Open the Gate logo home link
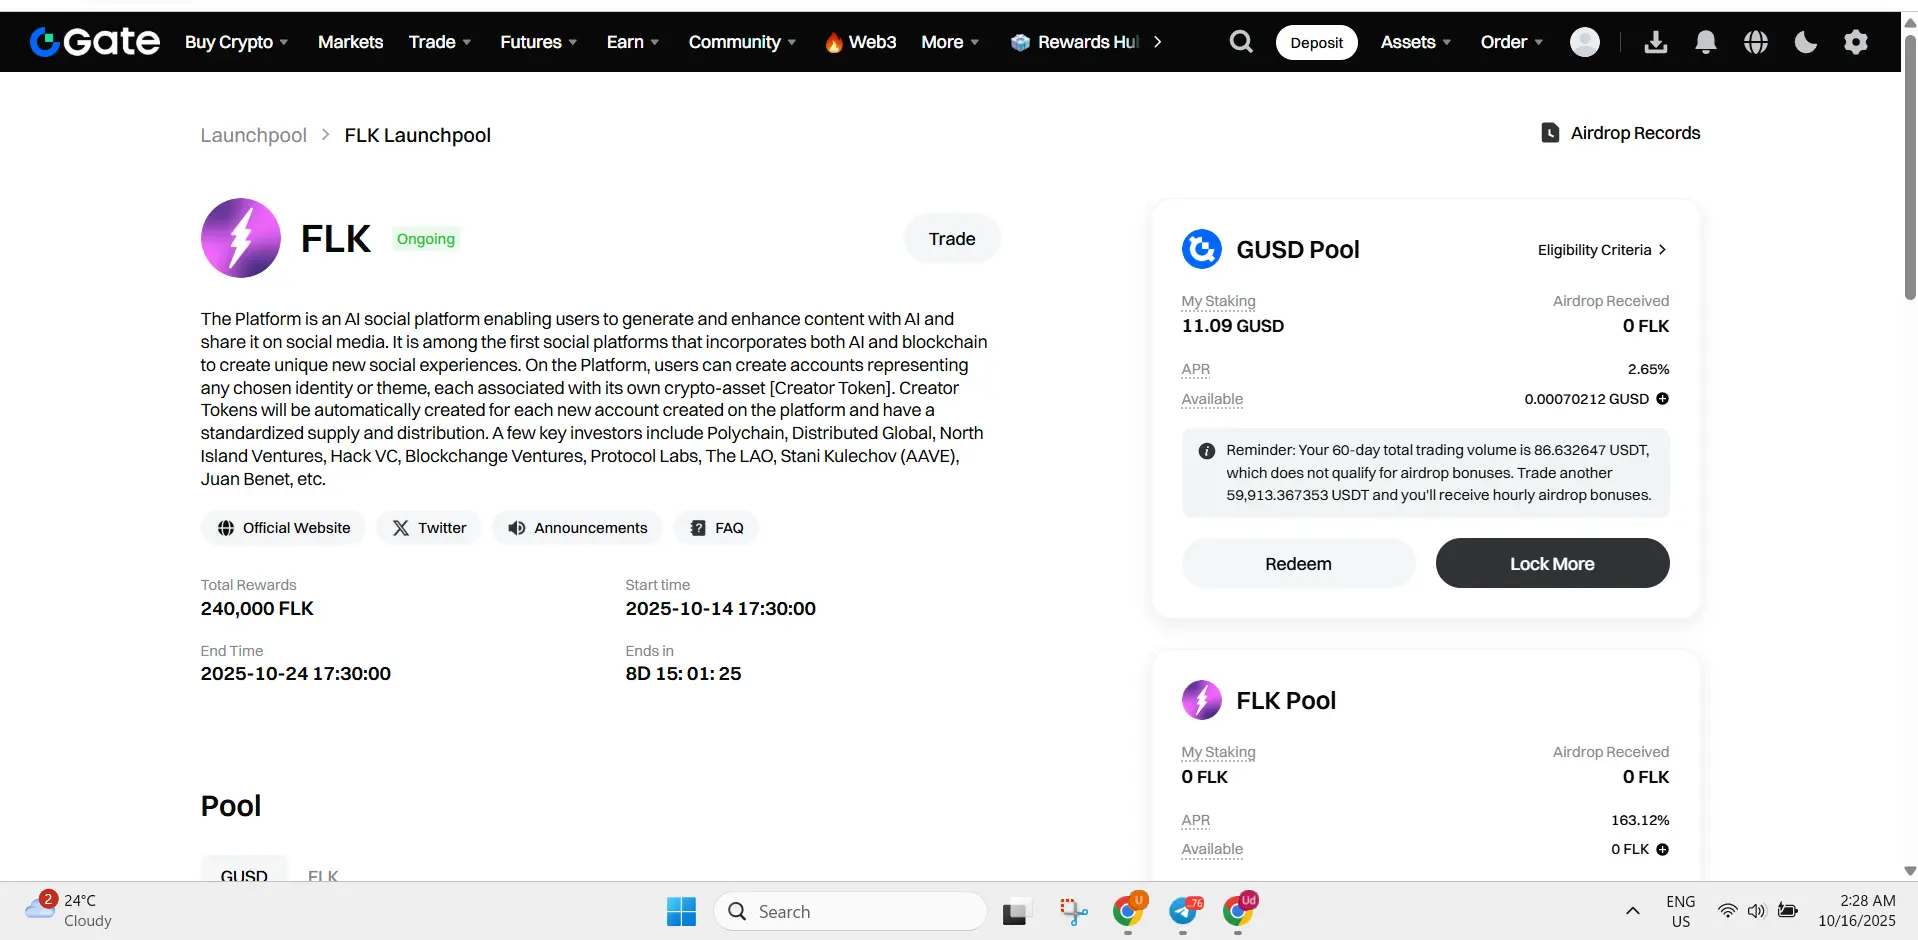This screenshot has height=940, width=1918. click(95, 41)
